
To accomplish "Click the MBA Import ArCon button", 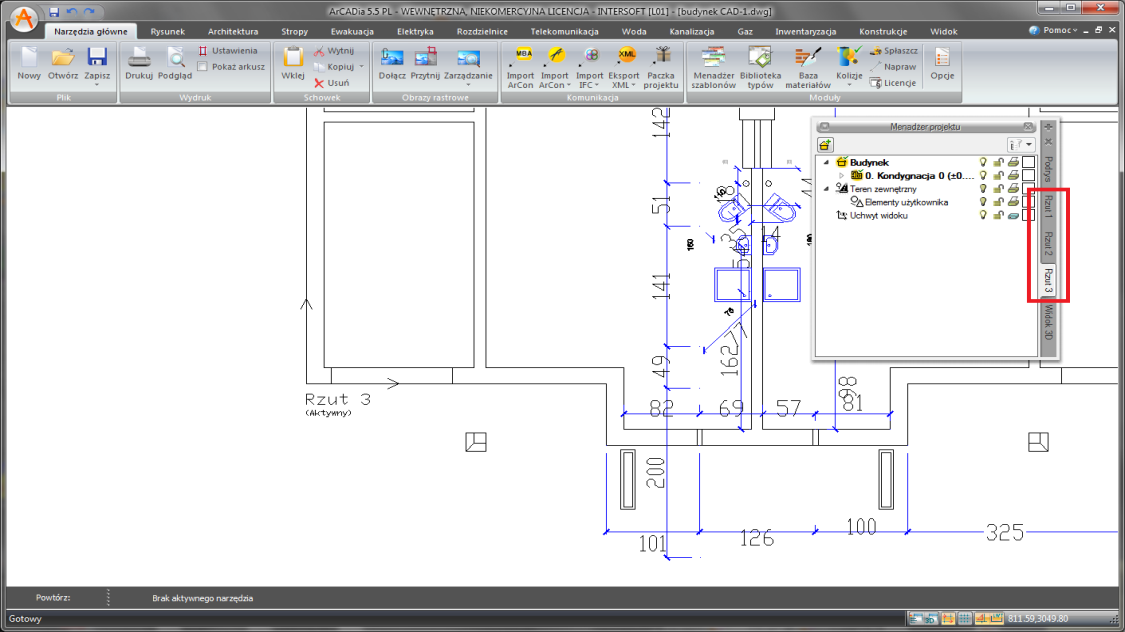I will click(520, 67).
